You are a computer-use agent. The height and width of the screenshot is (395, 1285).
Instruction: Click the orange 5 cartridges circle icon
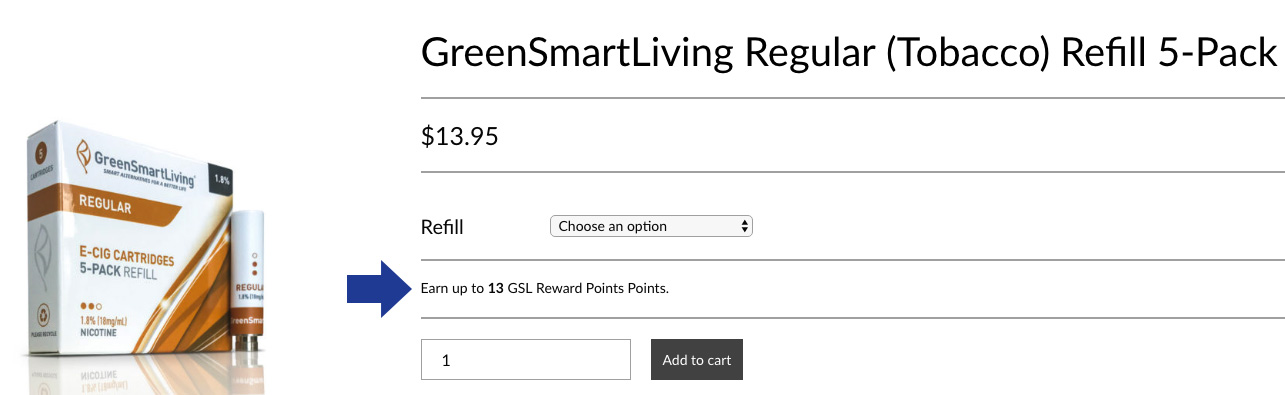[x=42, y=153]
